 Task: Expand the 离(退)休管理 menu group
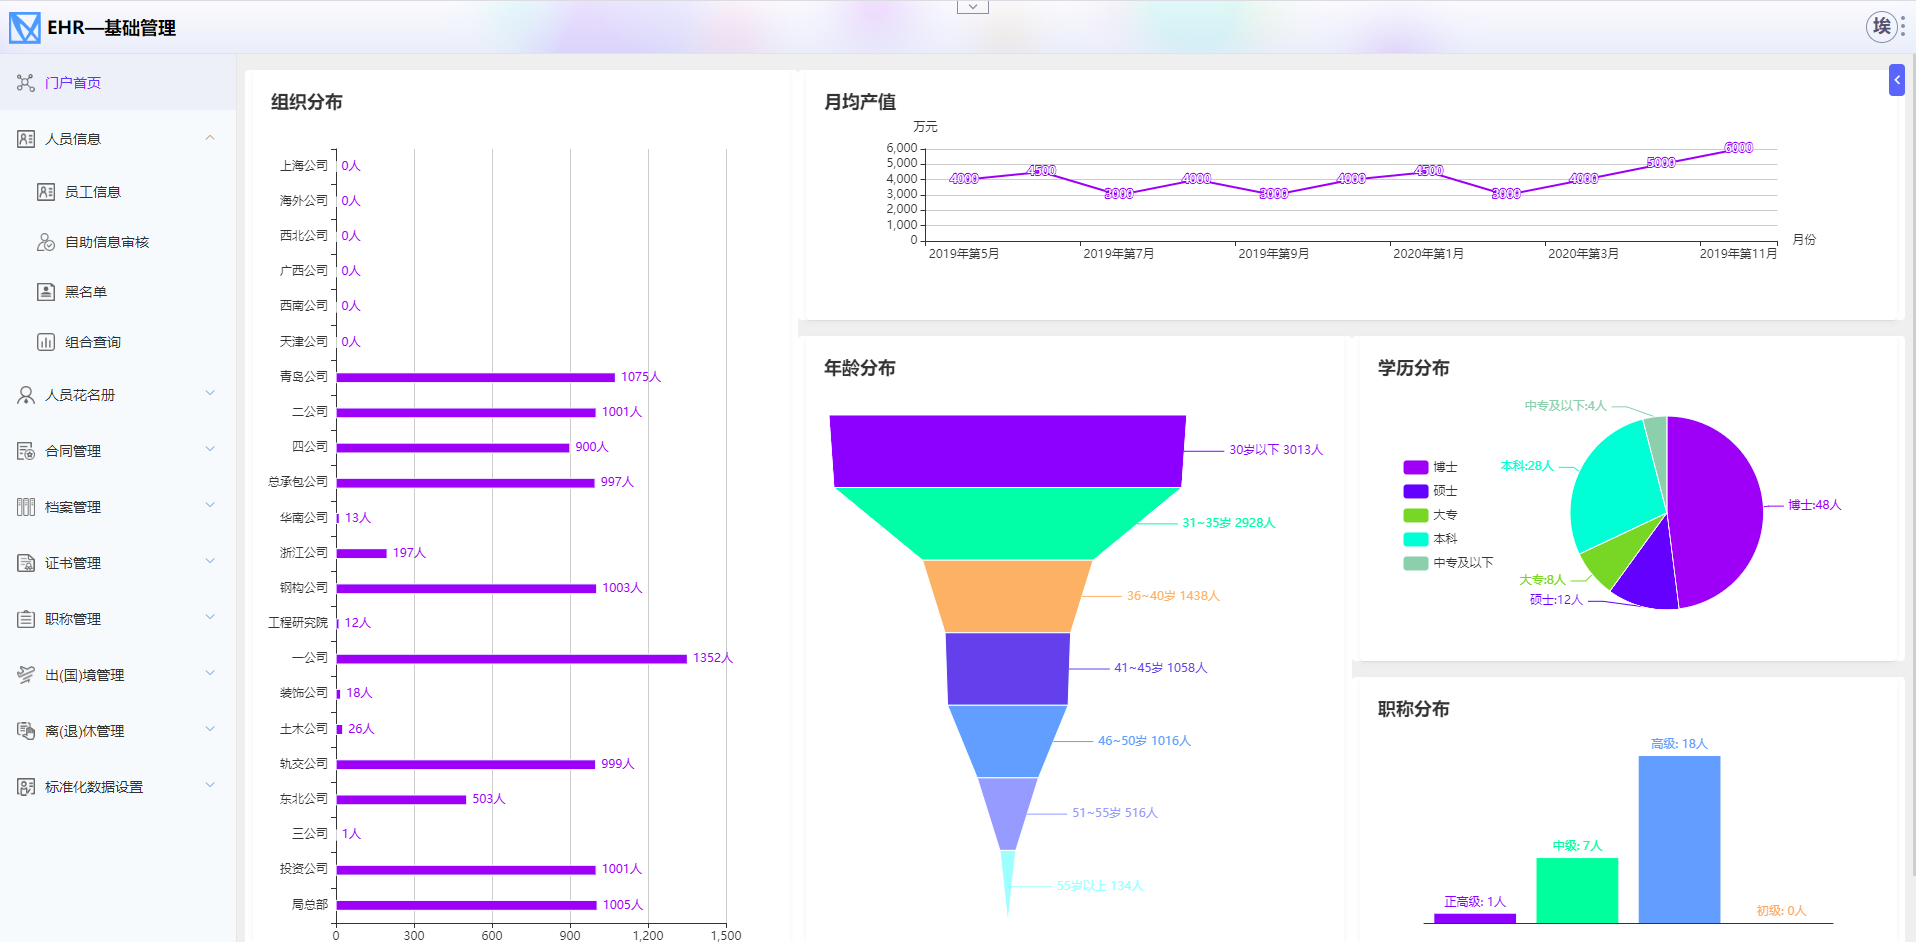[210, 730]
